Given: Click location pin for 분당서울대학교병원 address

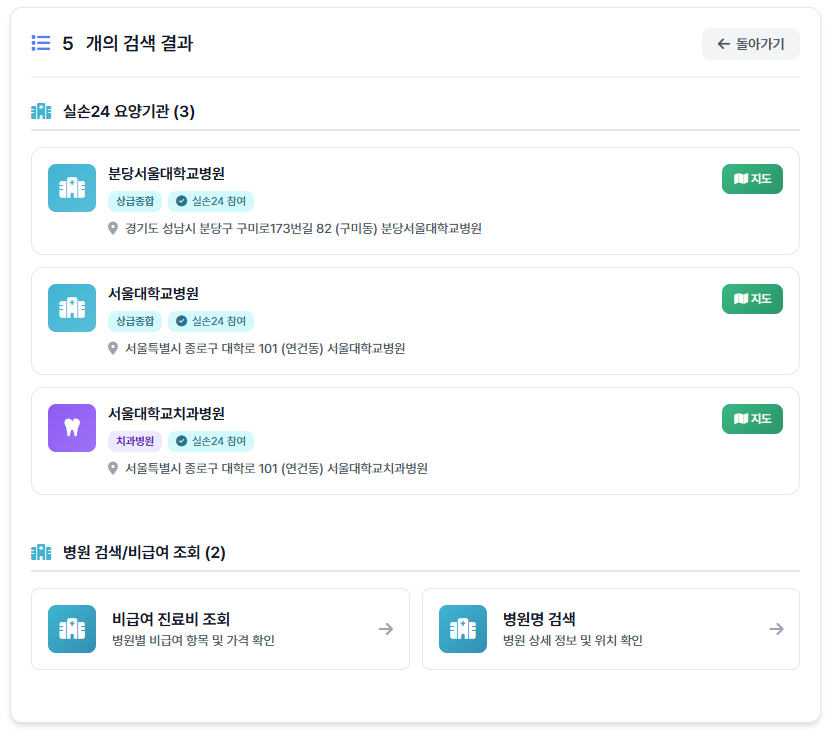Looking at the screenshot, I should [x=113, y=228].
